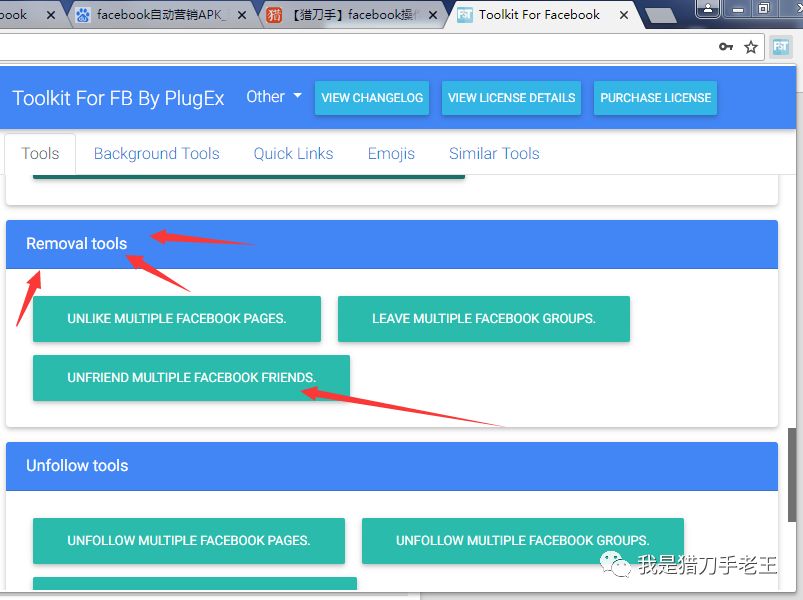
Task: Launch Leave Multiple Facebook Groups tool
Action: [x=483, y=319]
